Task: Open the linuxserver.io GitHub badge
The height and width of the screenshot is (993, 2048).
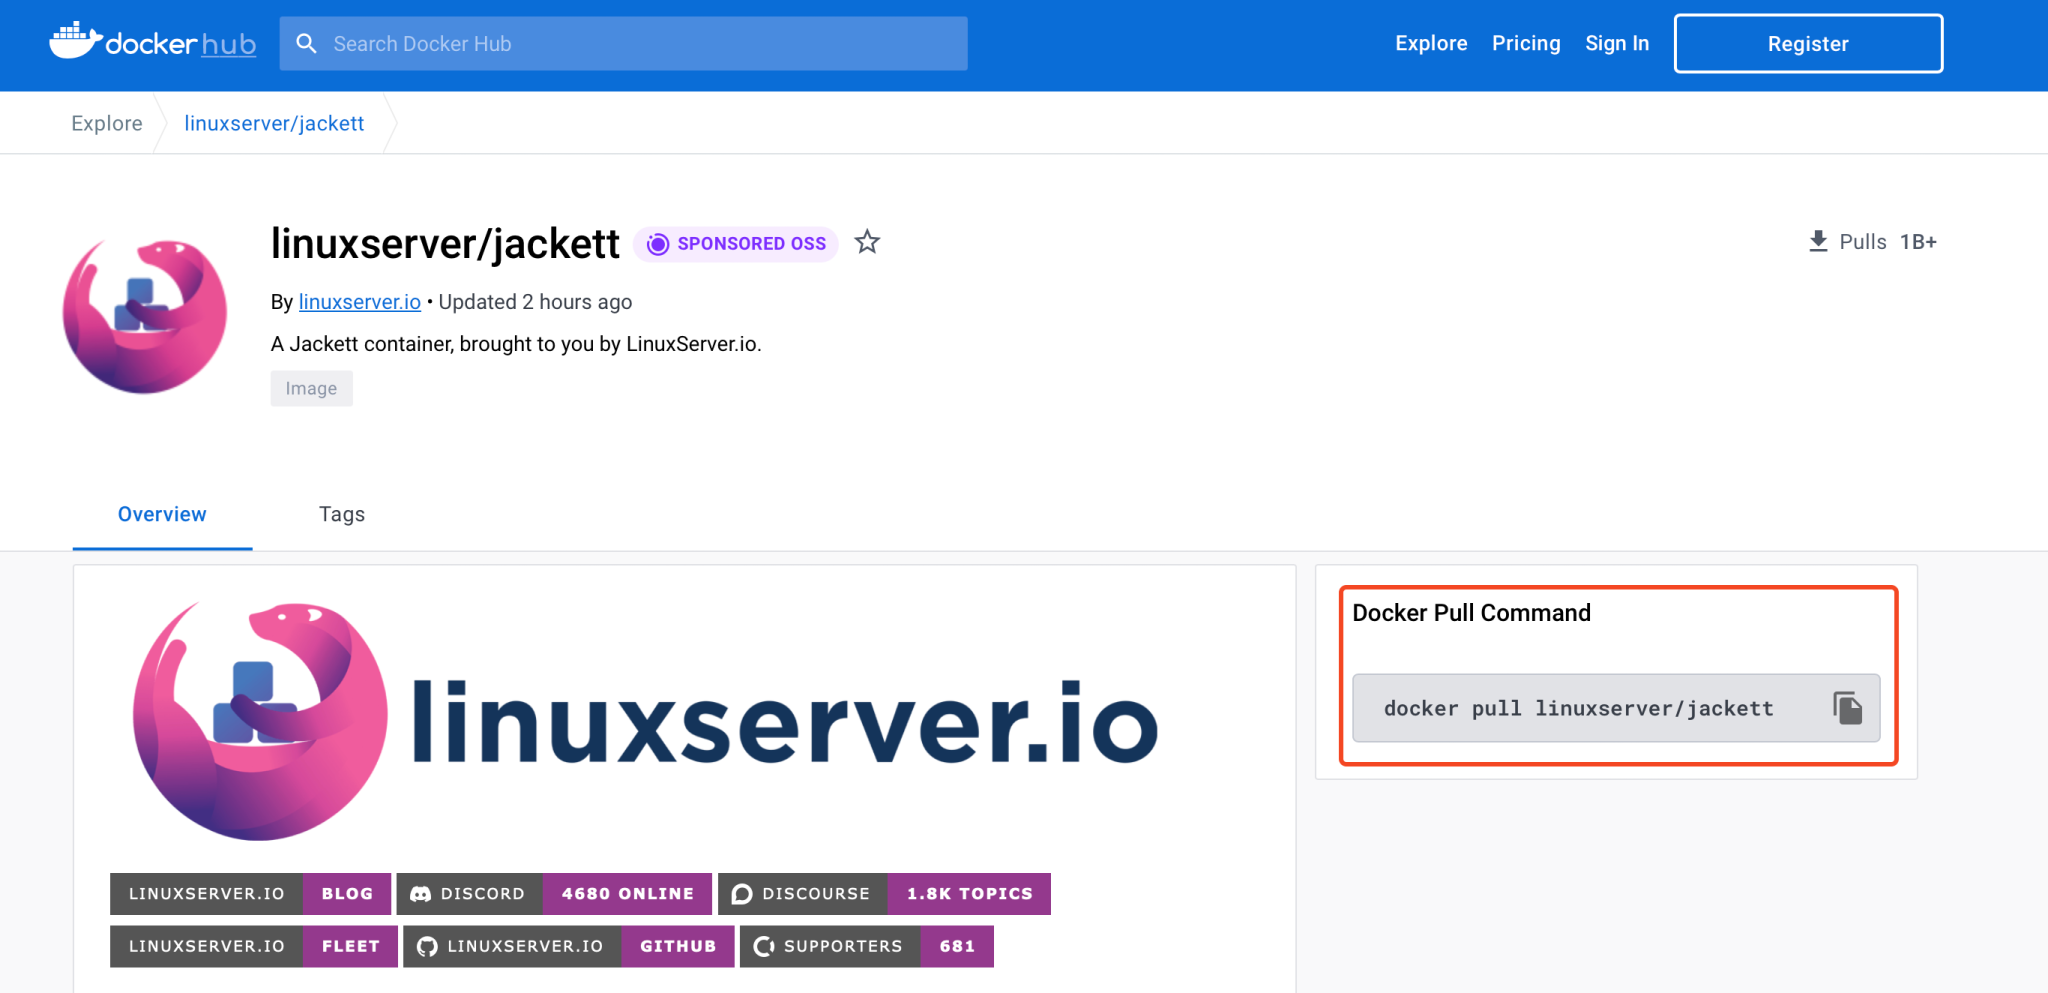Action: (569, 946)
